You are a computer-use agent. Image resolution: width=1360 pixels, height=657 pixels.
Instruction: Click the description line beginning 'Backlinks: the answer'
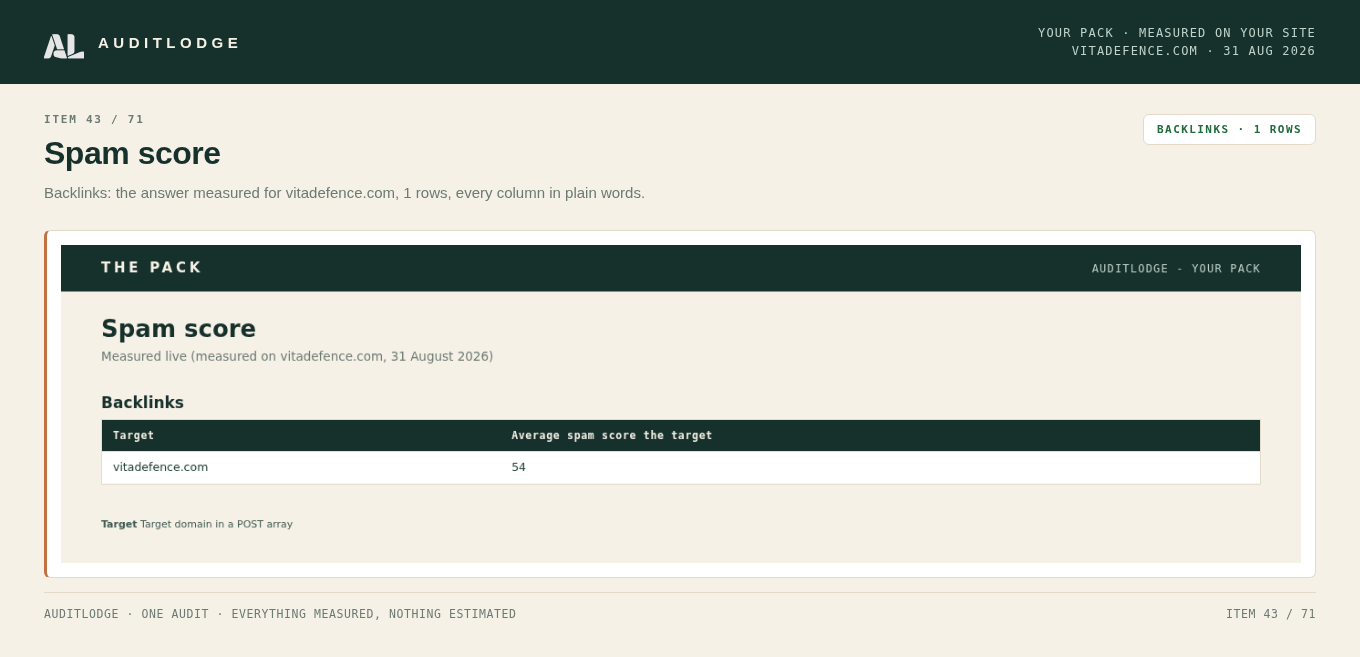[x=344, y=192]
